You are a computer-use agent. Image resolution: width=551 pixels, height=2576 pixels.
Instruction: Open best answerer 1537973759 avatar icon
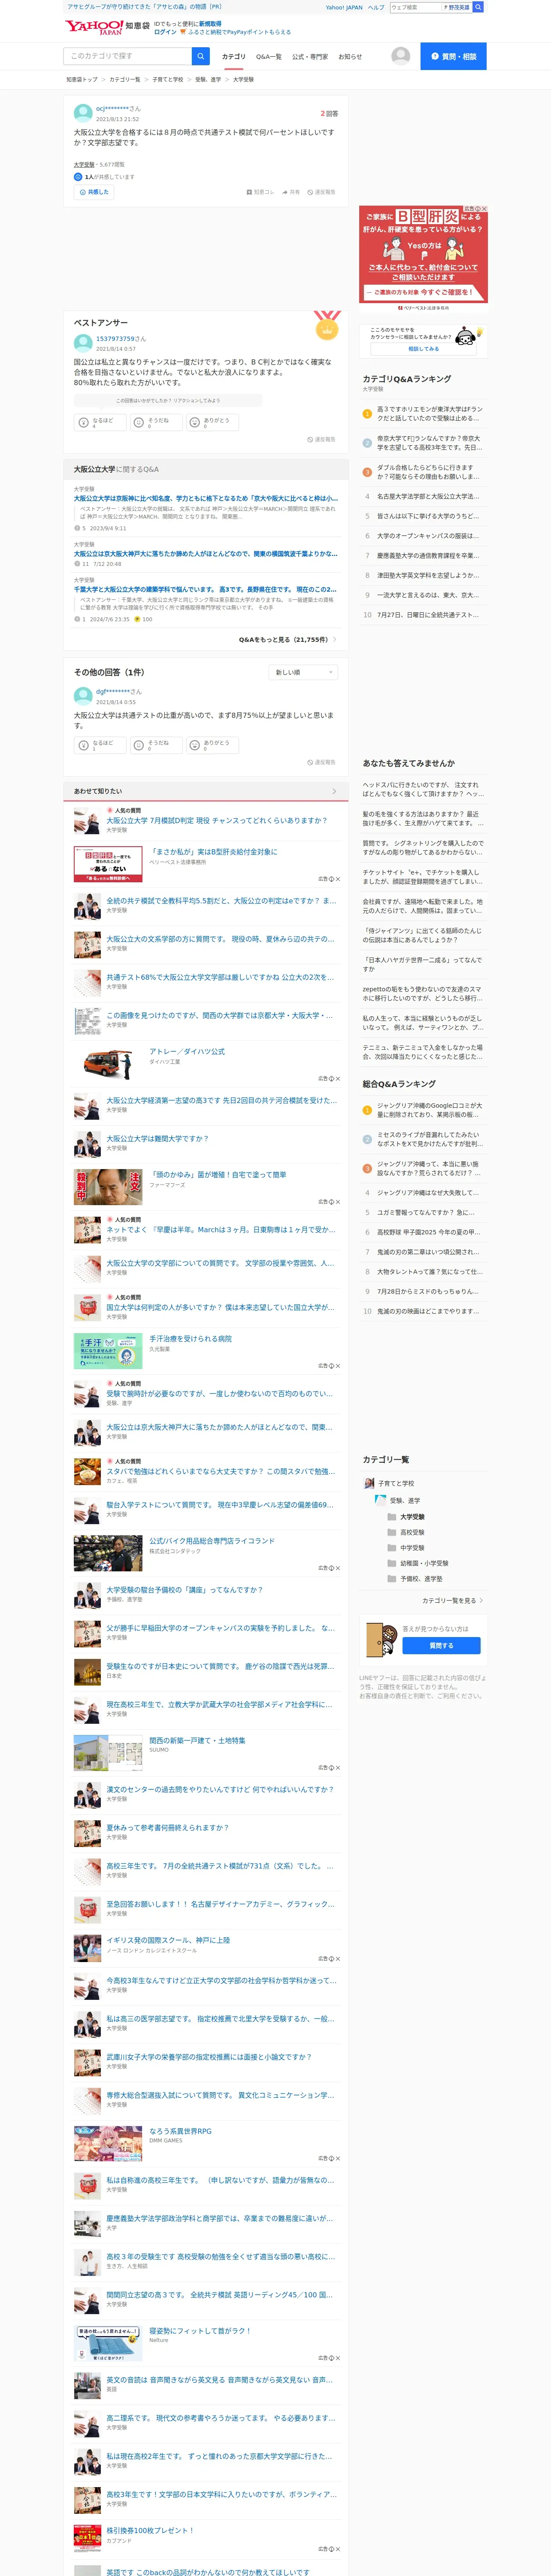pos(83,343)
